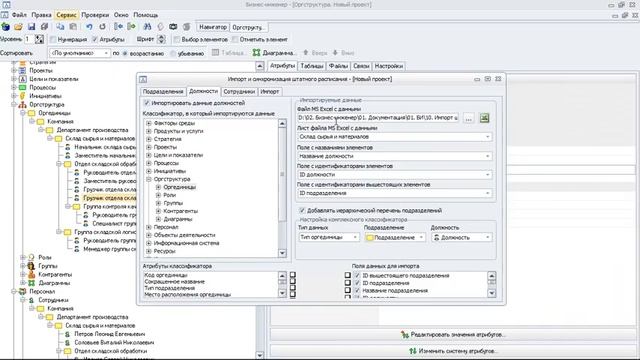Viewport: 640px width, 360px height.
Task: Click the Роли icon in navigator tree
Action: [31, 257]
